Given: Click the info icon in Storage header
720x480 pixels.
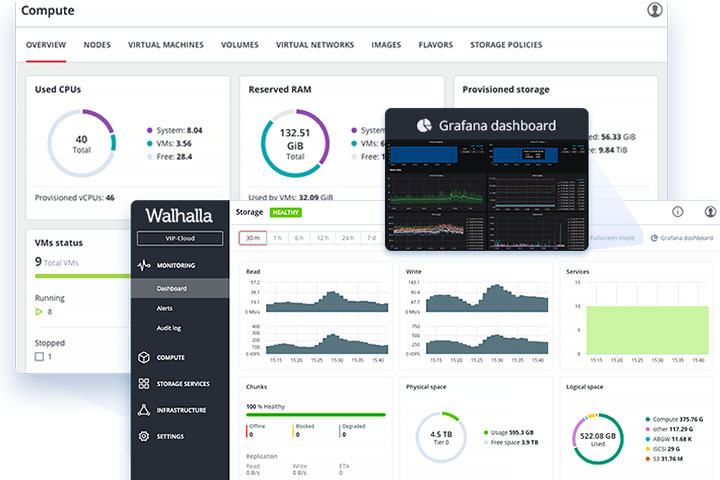Looking at the screenshot, I should point(677,212).
